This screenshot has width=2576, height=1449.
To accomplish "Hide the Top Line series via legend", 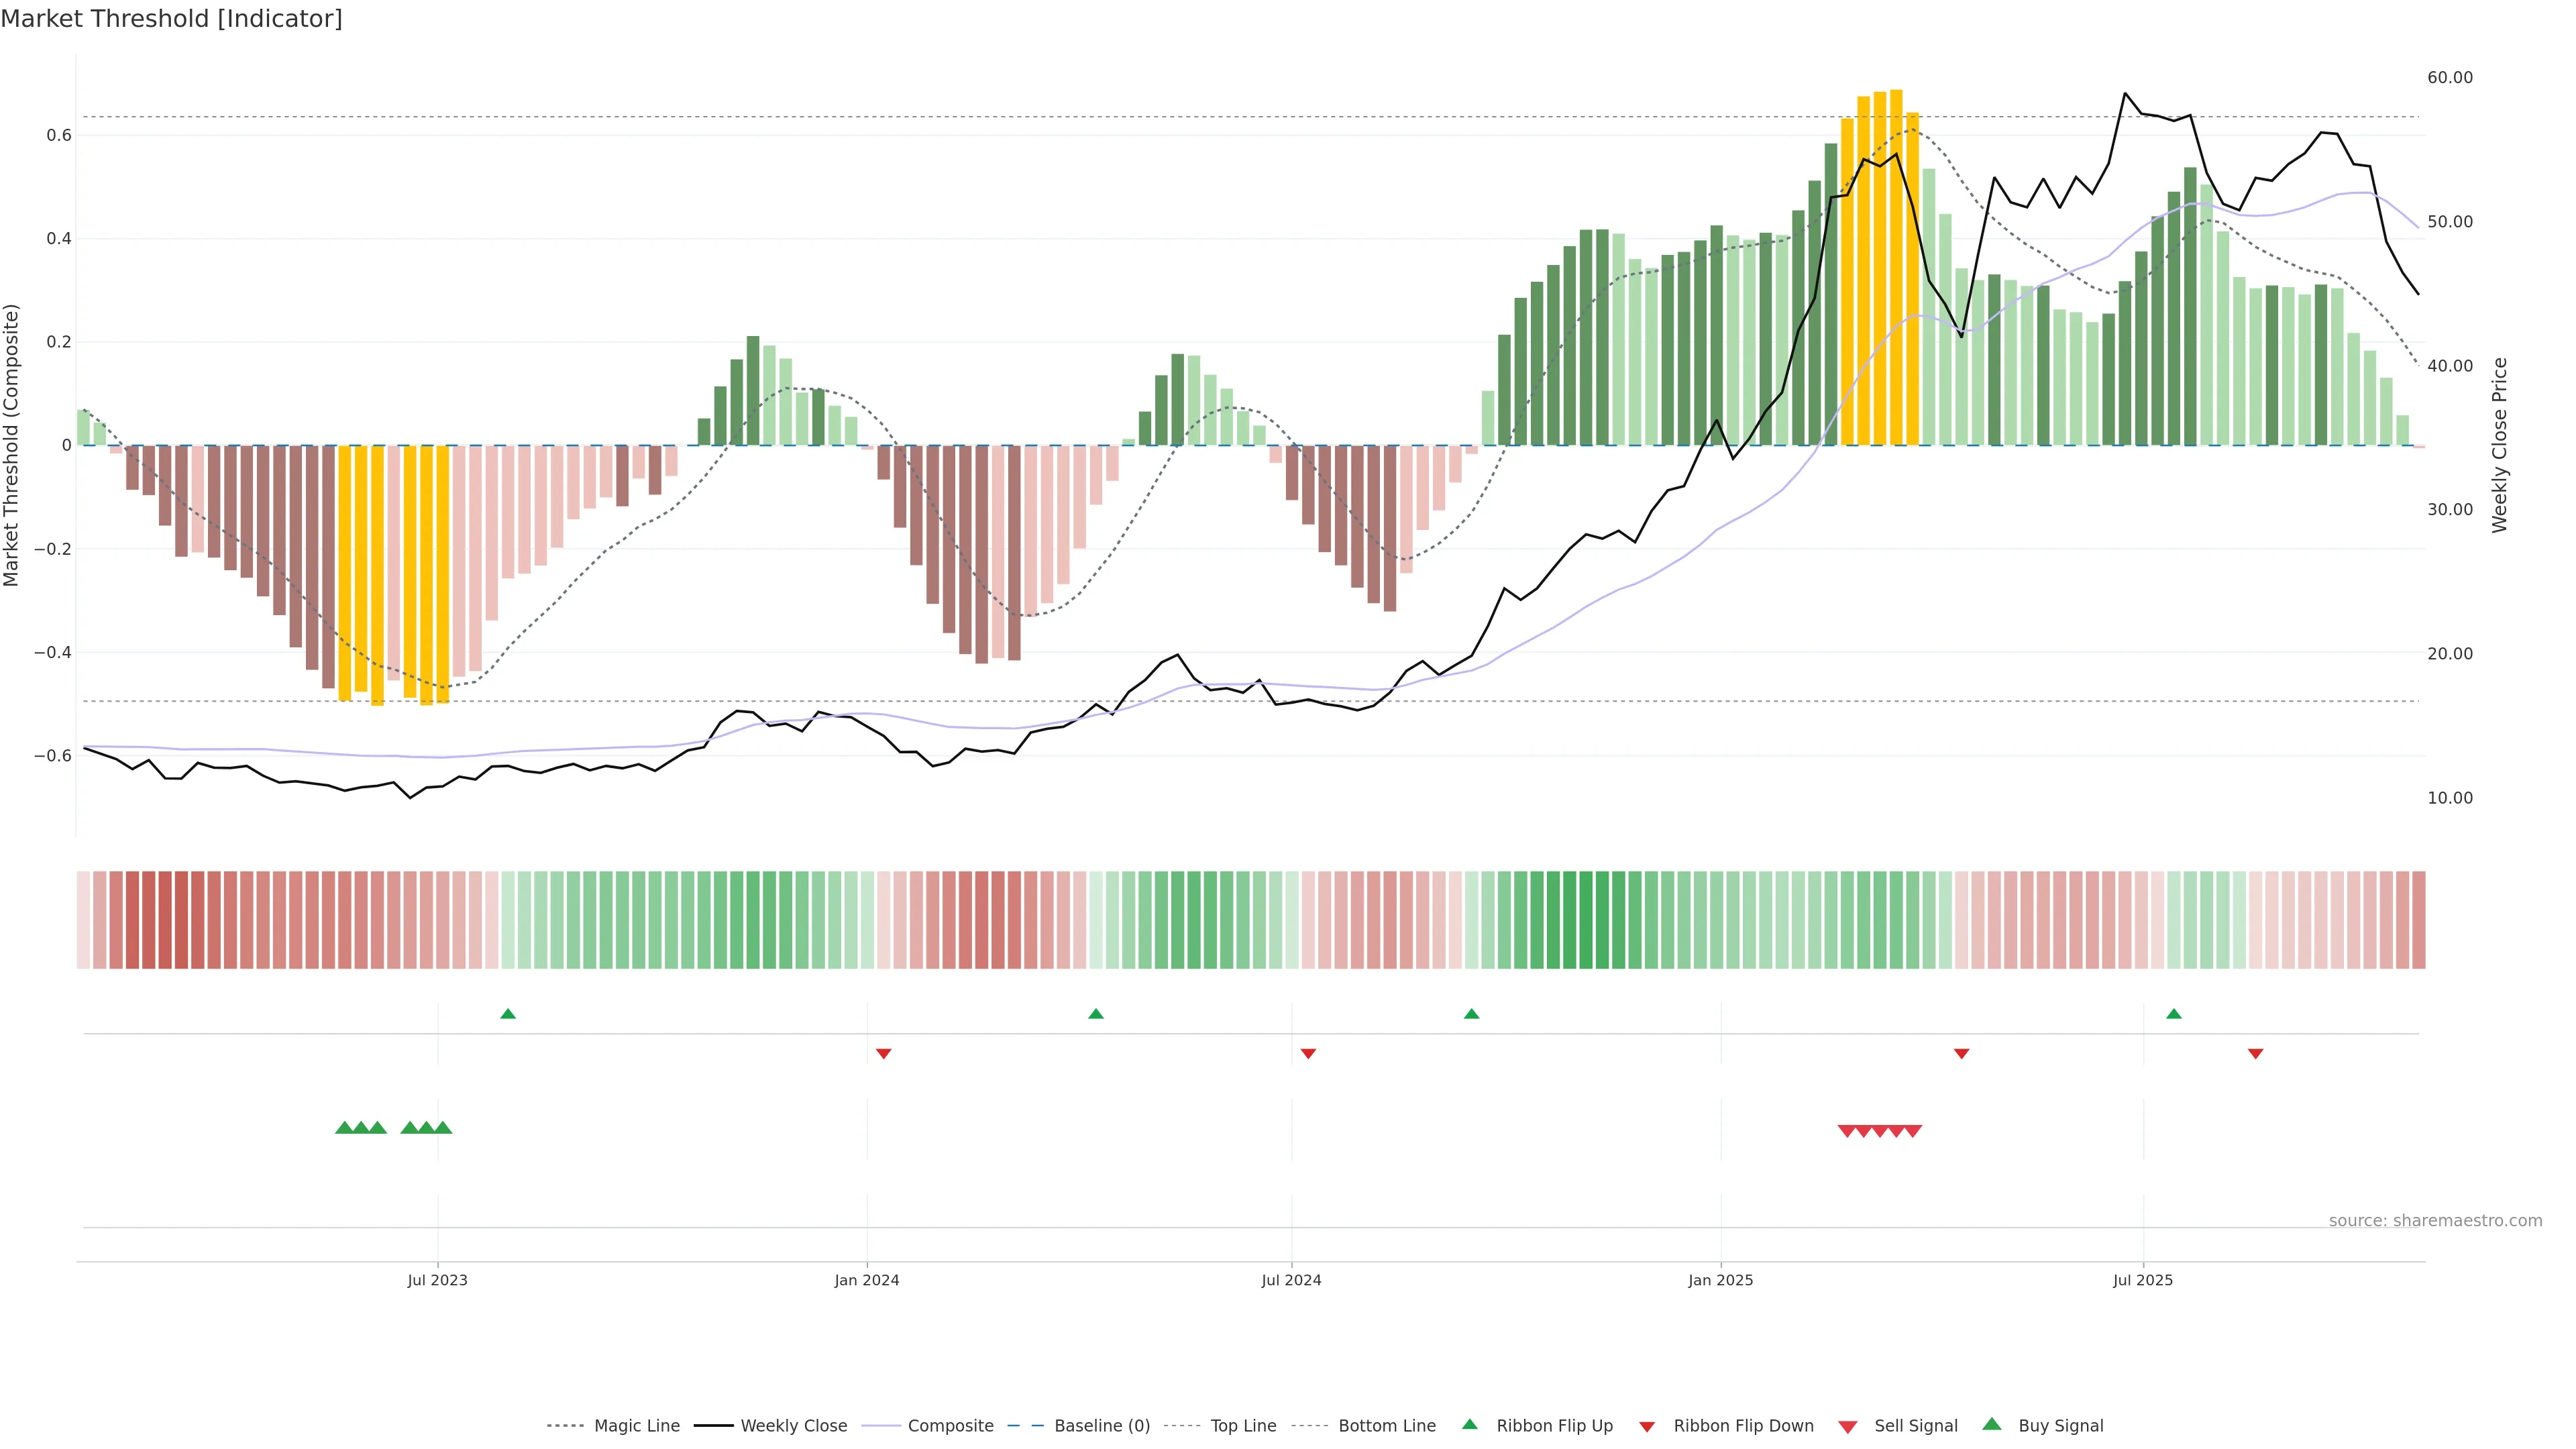I will tap(1243, 1426).
